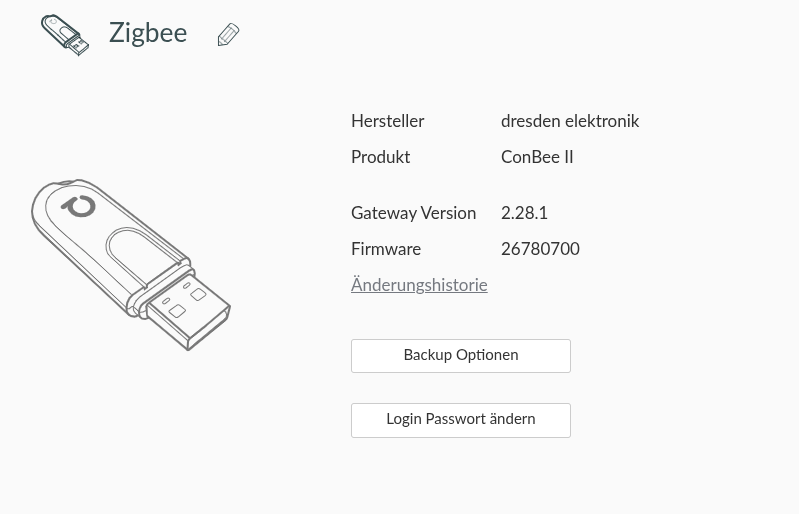Click the pencil edit icon beside Zigbee
Viewport: 799px width, 514px height.
point(228,34)
